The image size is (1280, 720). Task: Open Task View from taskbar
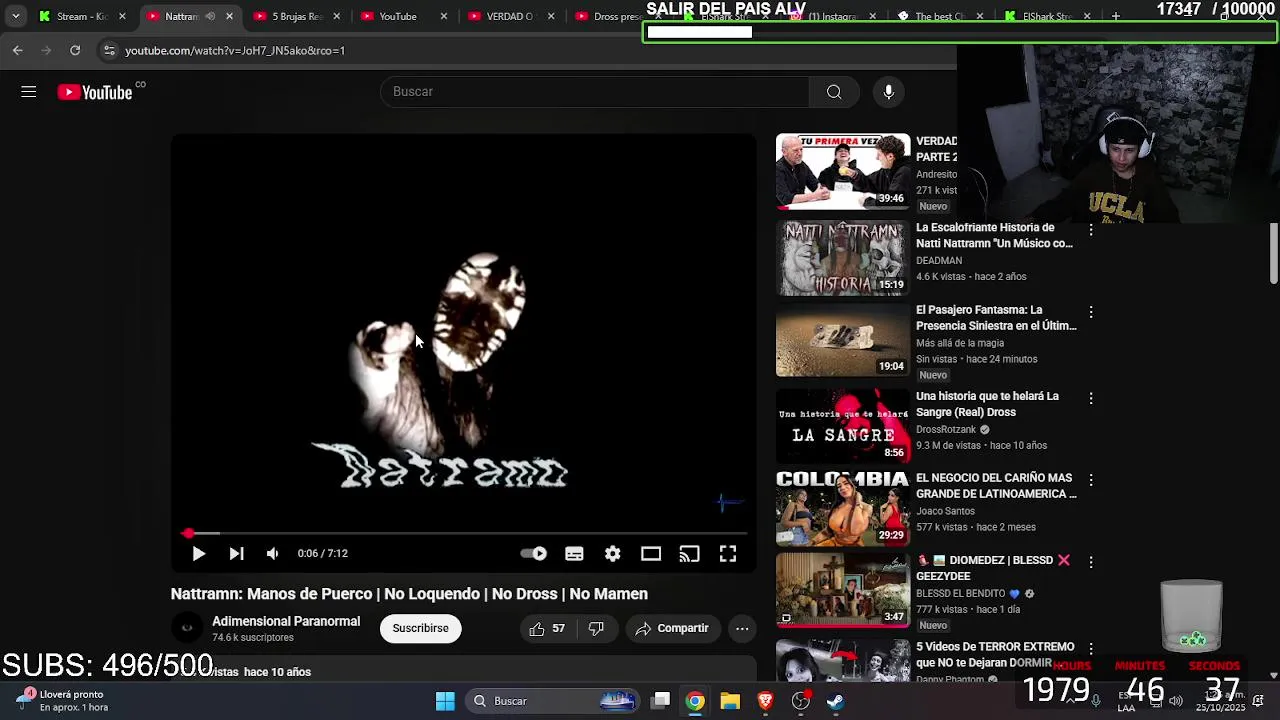click(660, 701)
